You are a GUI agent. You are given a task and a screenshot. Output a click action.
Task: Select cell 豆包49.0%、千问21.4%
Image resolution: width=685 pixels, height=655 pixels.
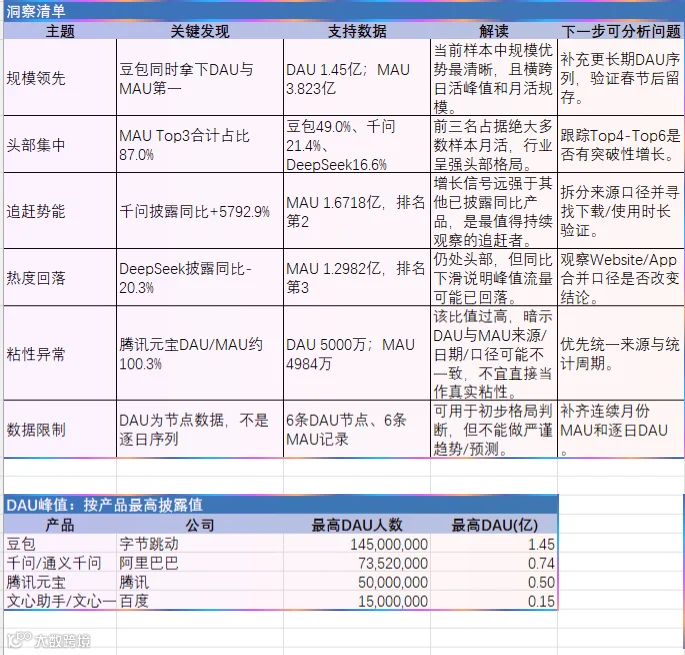(357, 144)
